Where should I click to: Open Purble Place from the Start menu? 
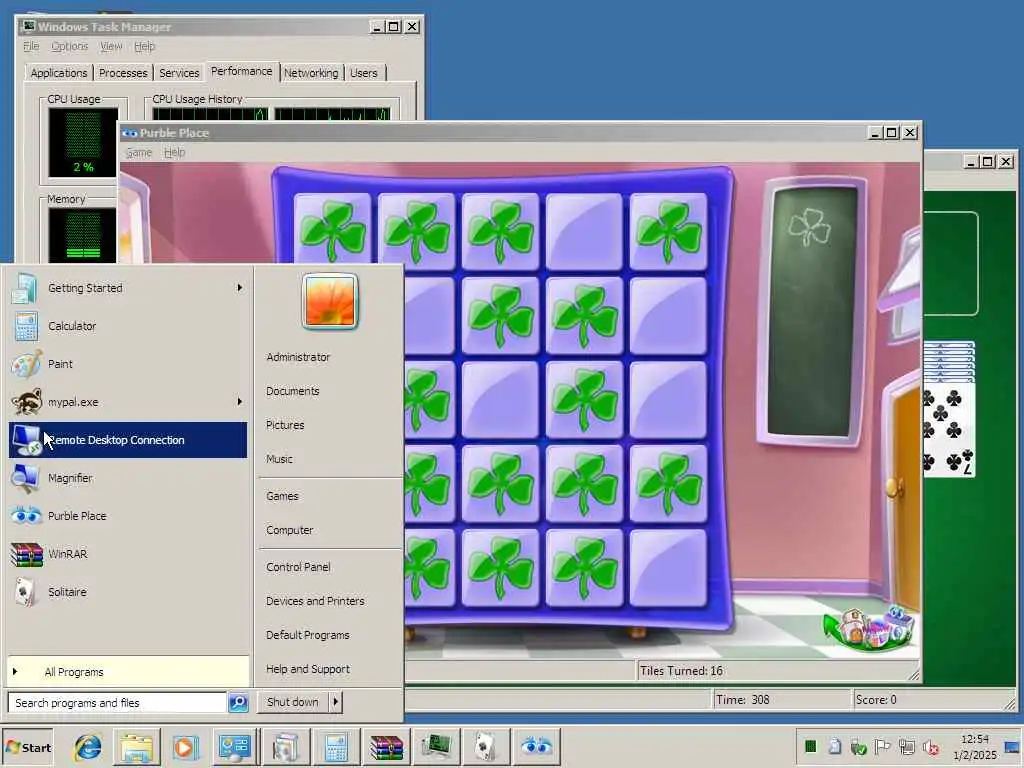(x=128, y=516)
